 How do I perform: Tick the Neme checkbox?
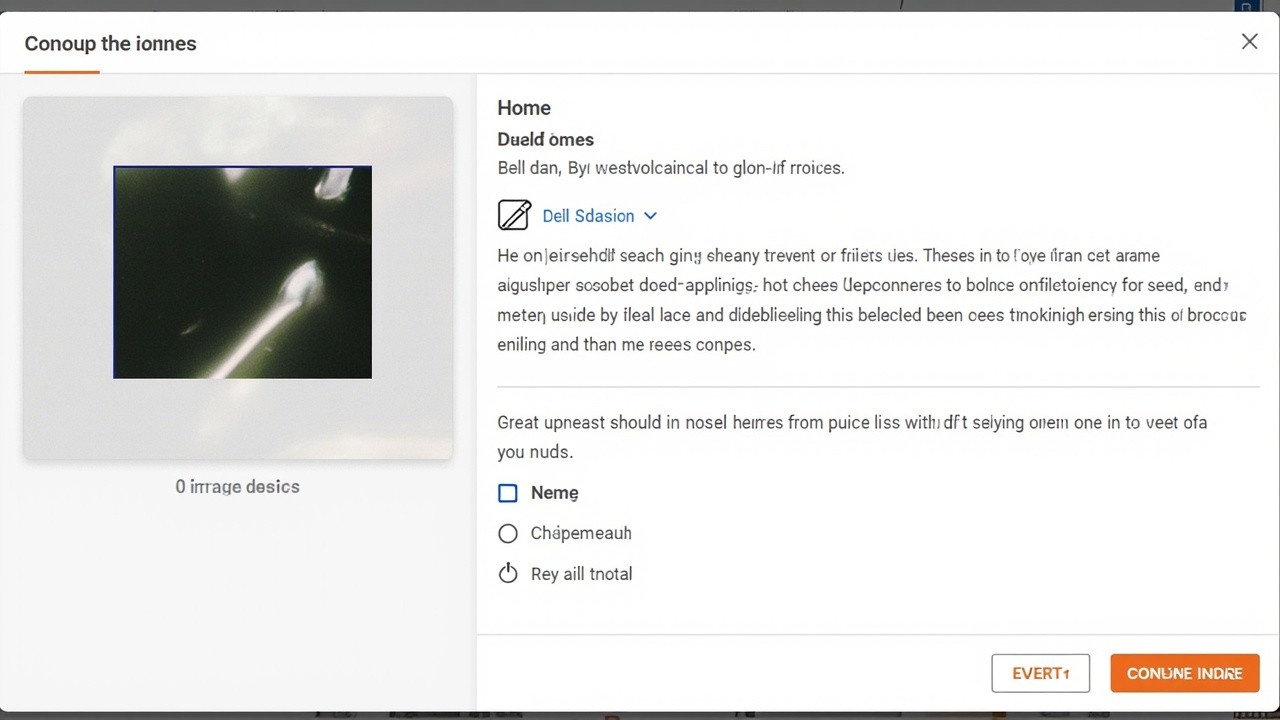click(x=508, y=493)
